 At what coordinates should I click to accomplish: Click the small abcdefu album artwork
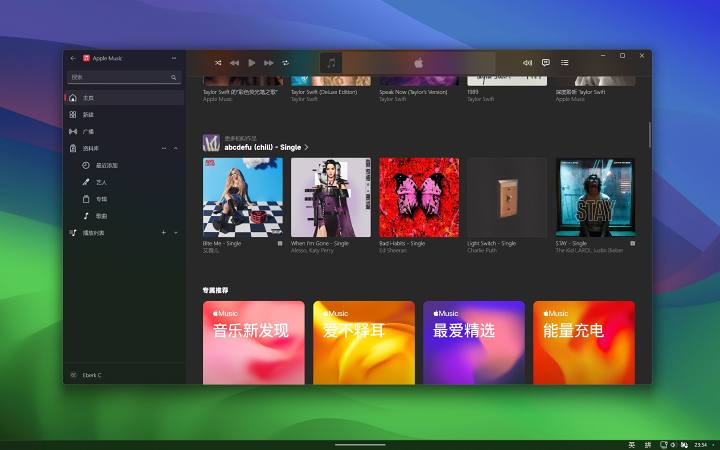point(211,143)
